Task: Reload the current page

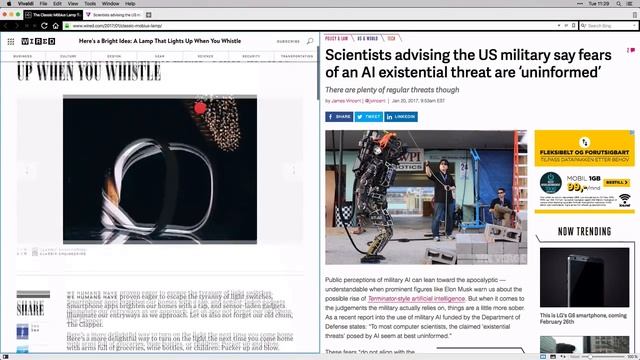Action: [x=44, y=26]
